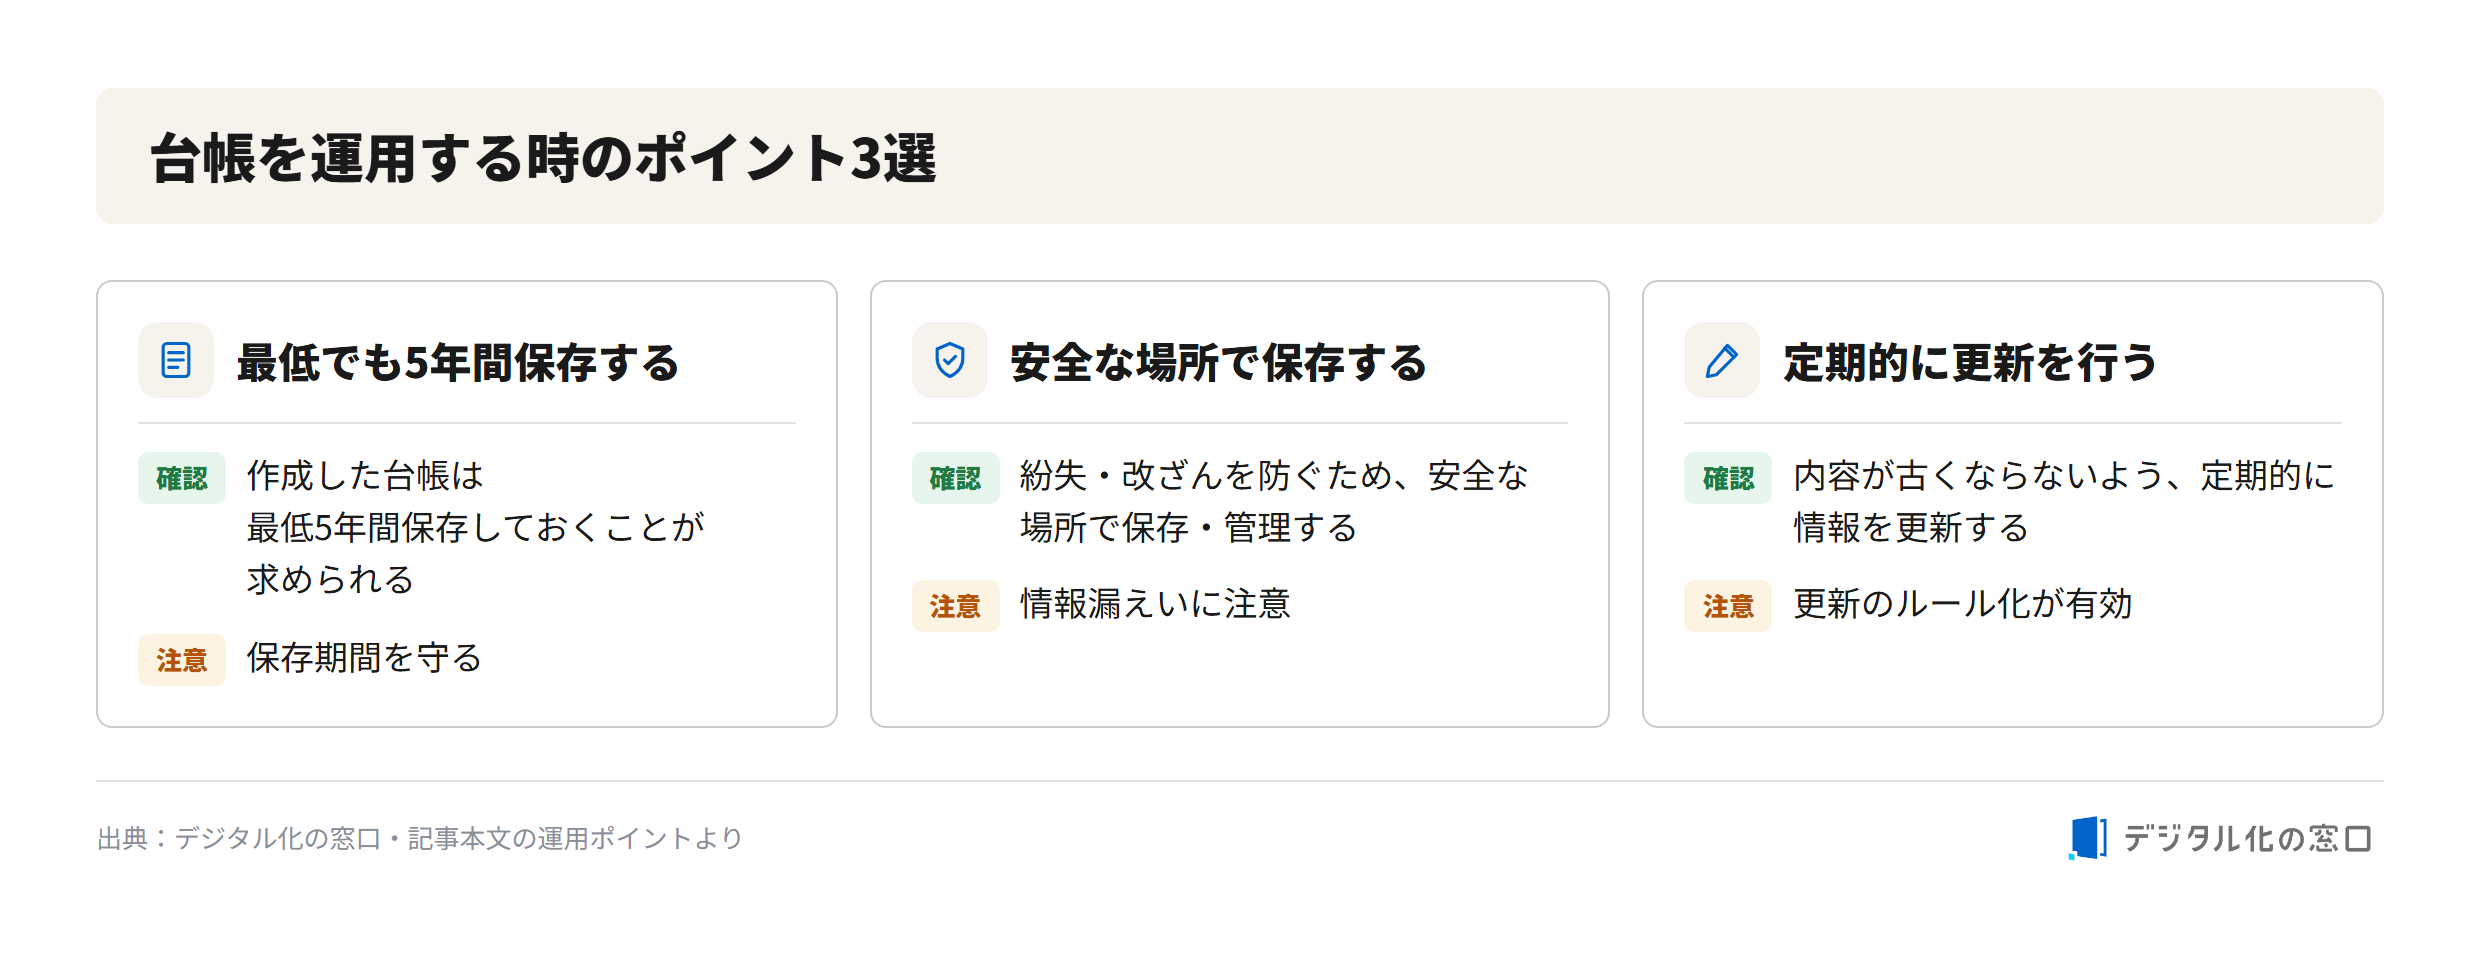Click the pencil icon beside 定期的に更新を行う
Image resolution: width=2480 pixels, height=954 pixels.
point(1721,360)
